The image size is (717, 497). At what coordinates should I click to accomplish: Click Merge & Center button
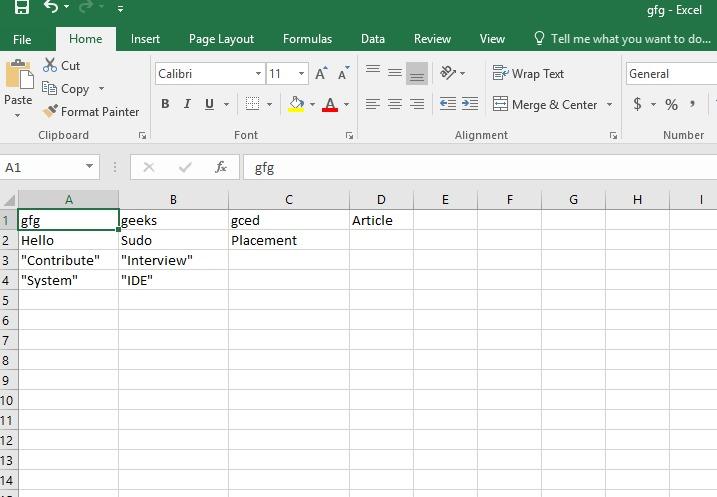[545, 105]
